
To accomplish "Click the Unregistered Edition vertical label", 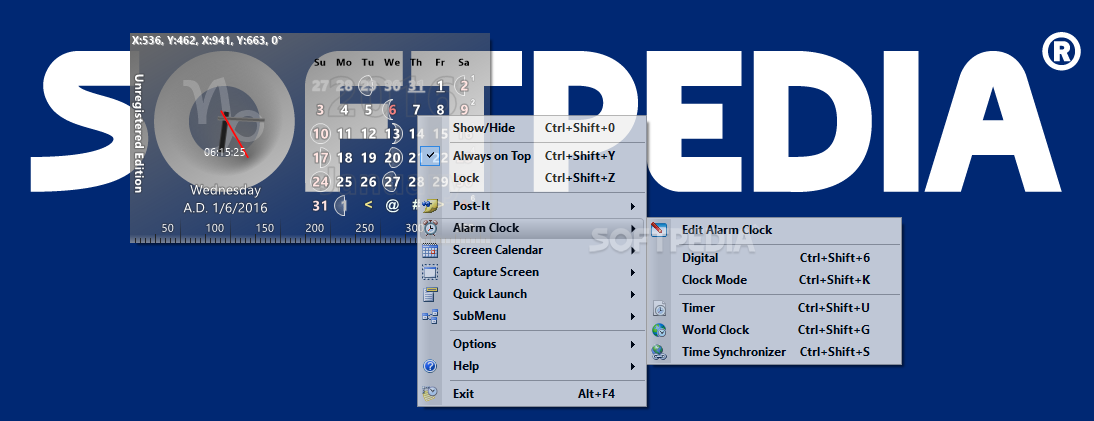I will coord(138,133).
